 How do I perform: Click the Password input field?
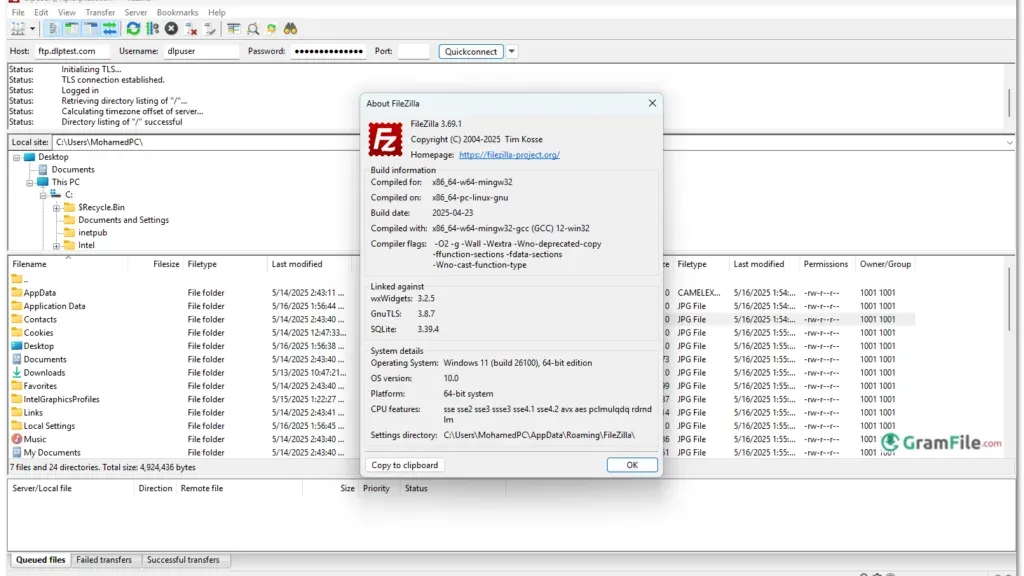328,51
